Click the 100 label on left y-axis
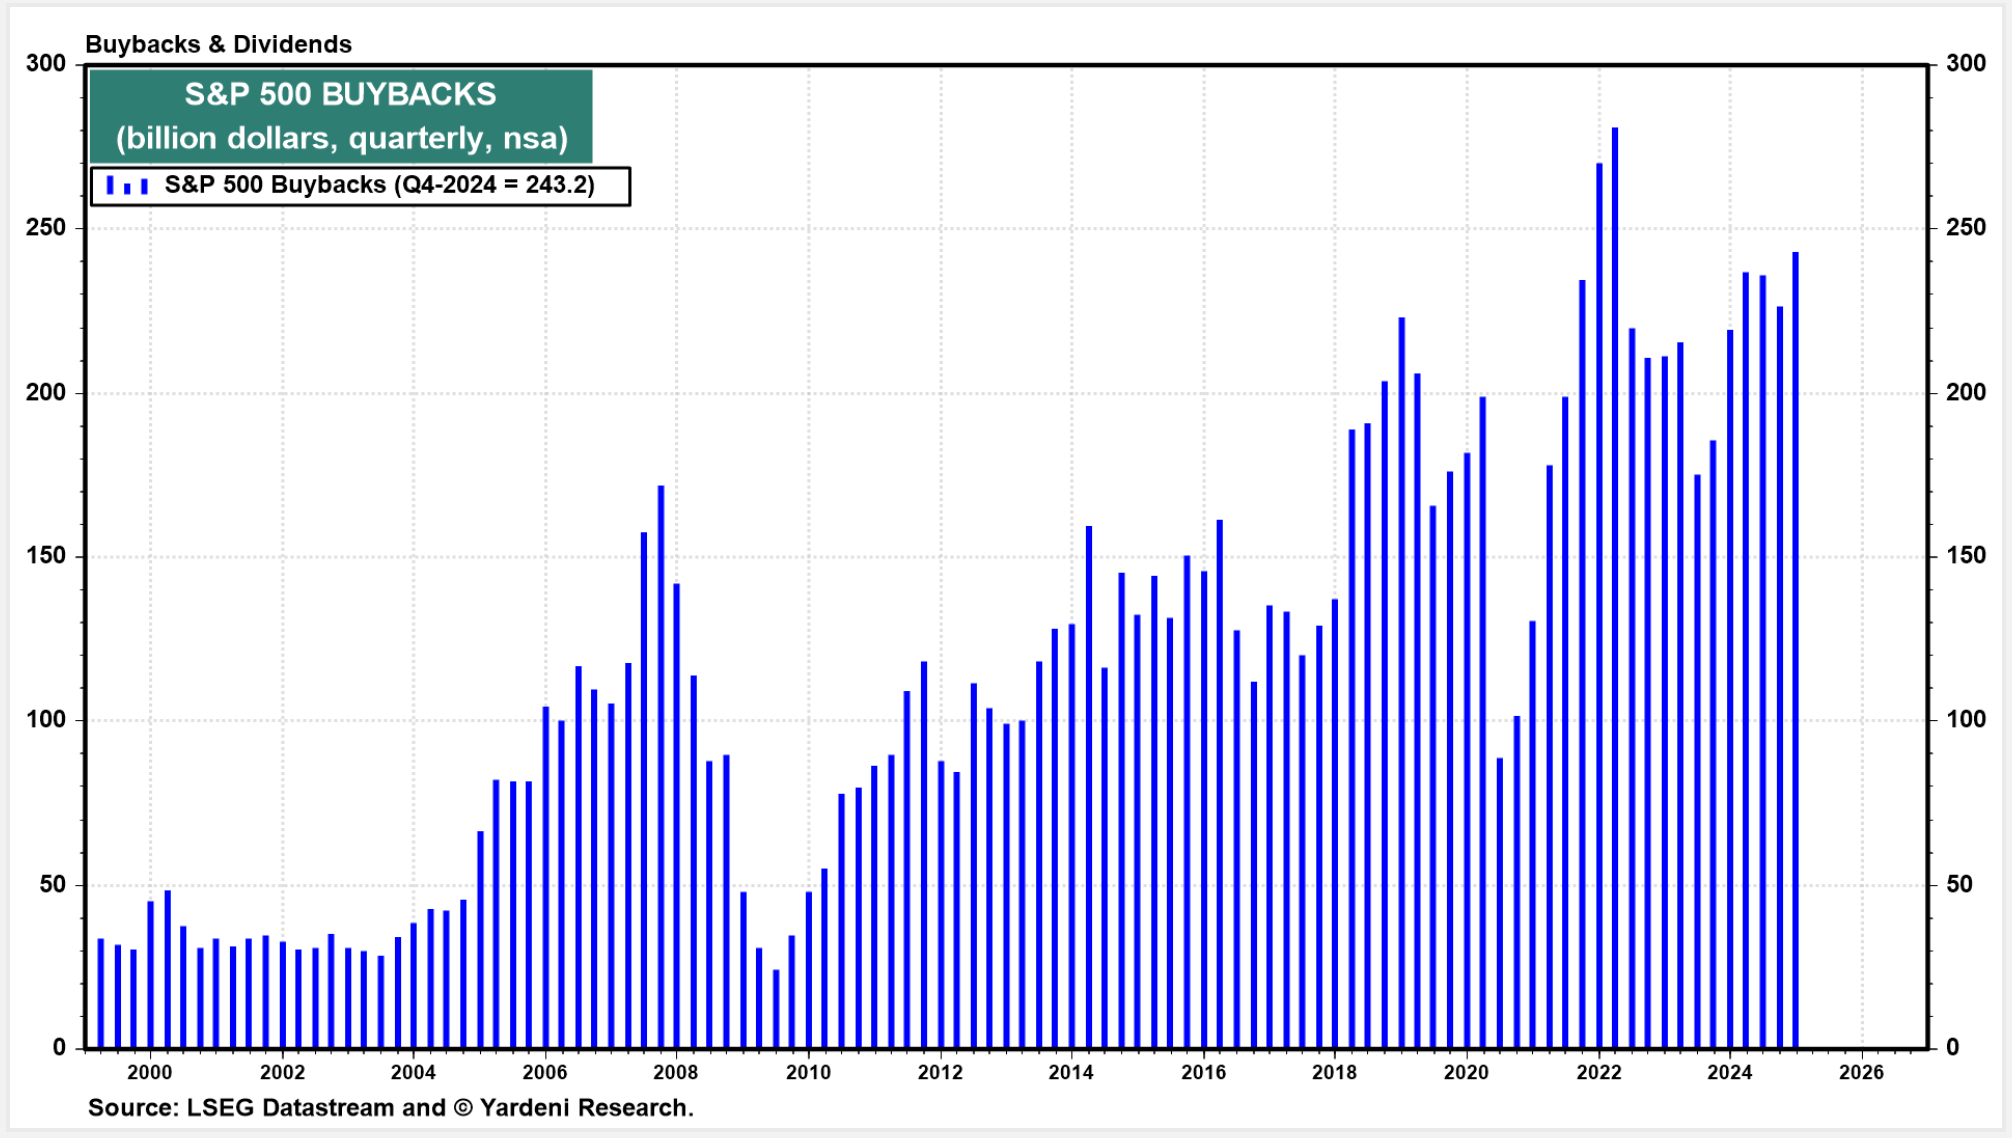 tap(45, 720)
